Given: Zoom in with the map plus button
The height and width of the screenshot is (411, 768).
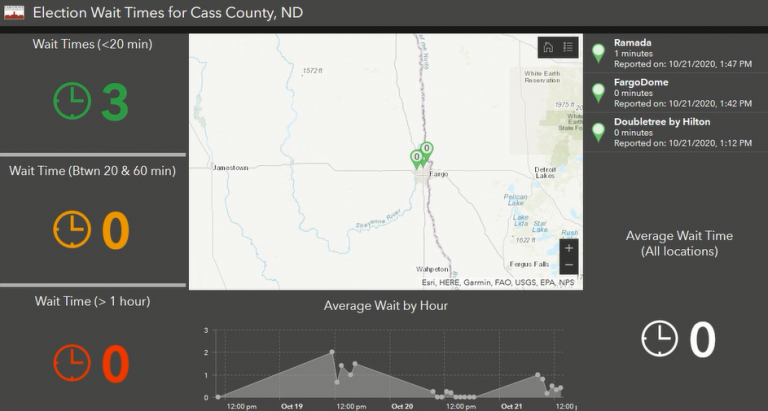Looking at the screenshot, I should tap(569, 248).
